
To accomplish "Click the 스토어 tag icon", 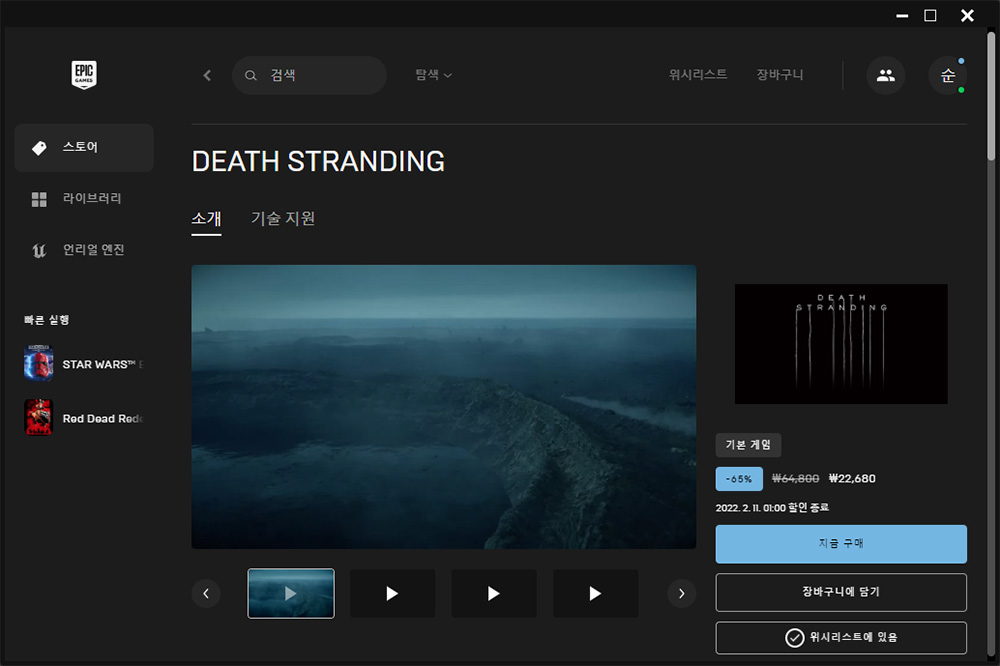I will pyautogui.click(x=39, y=148).
